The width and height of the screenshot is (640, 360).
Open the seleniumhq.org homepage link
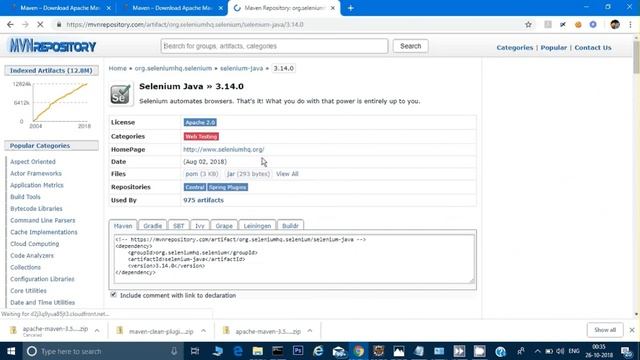click(x=224, y=149)
